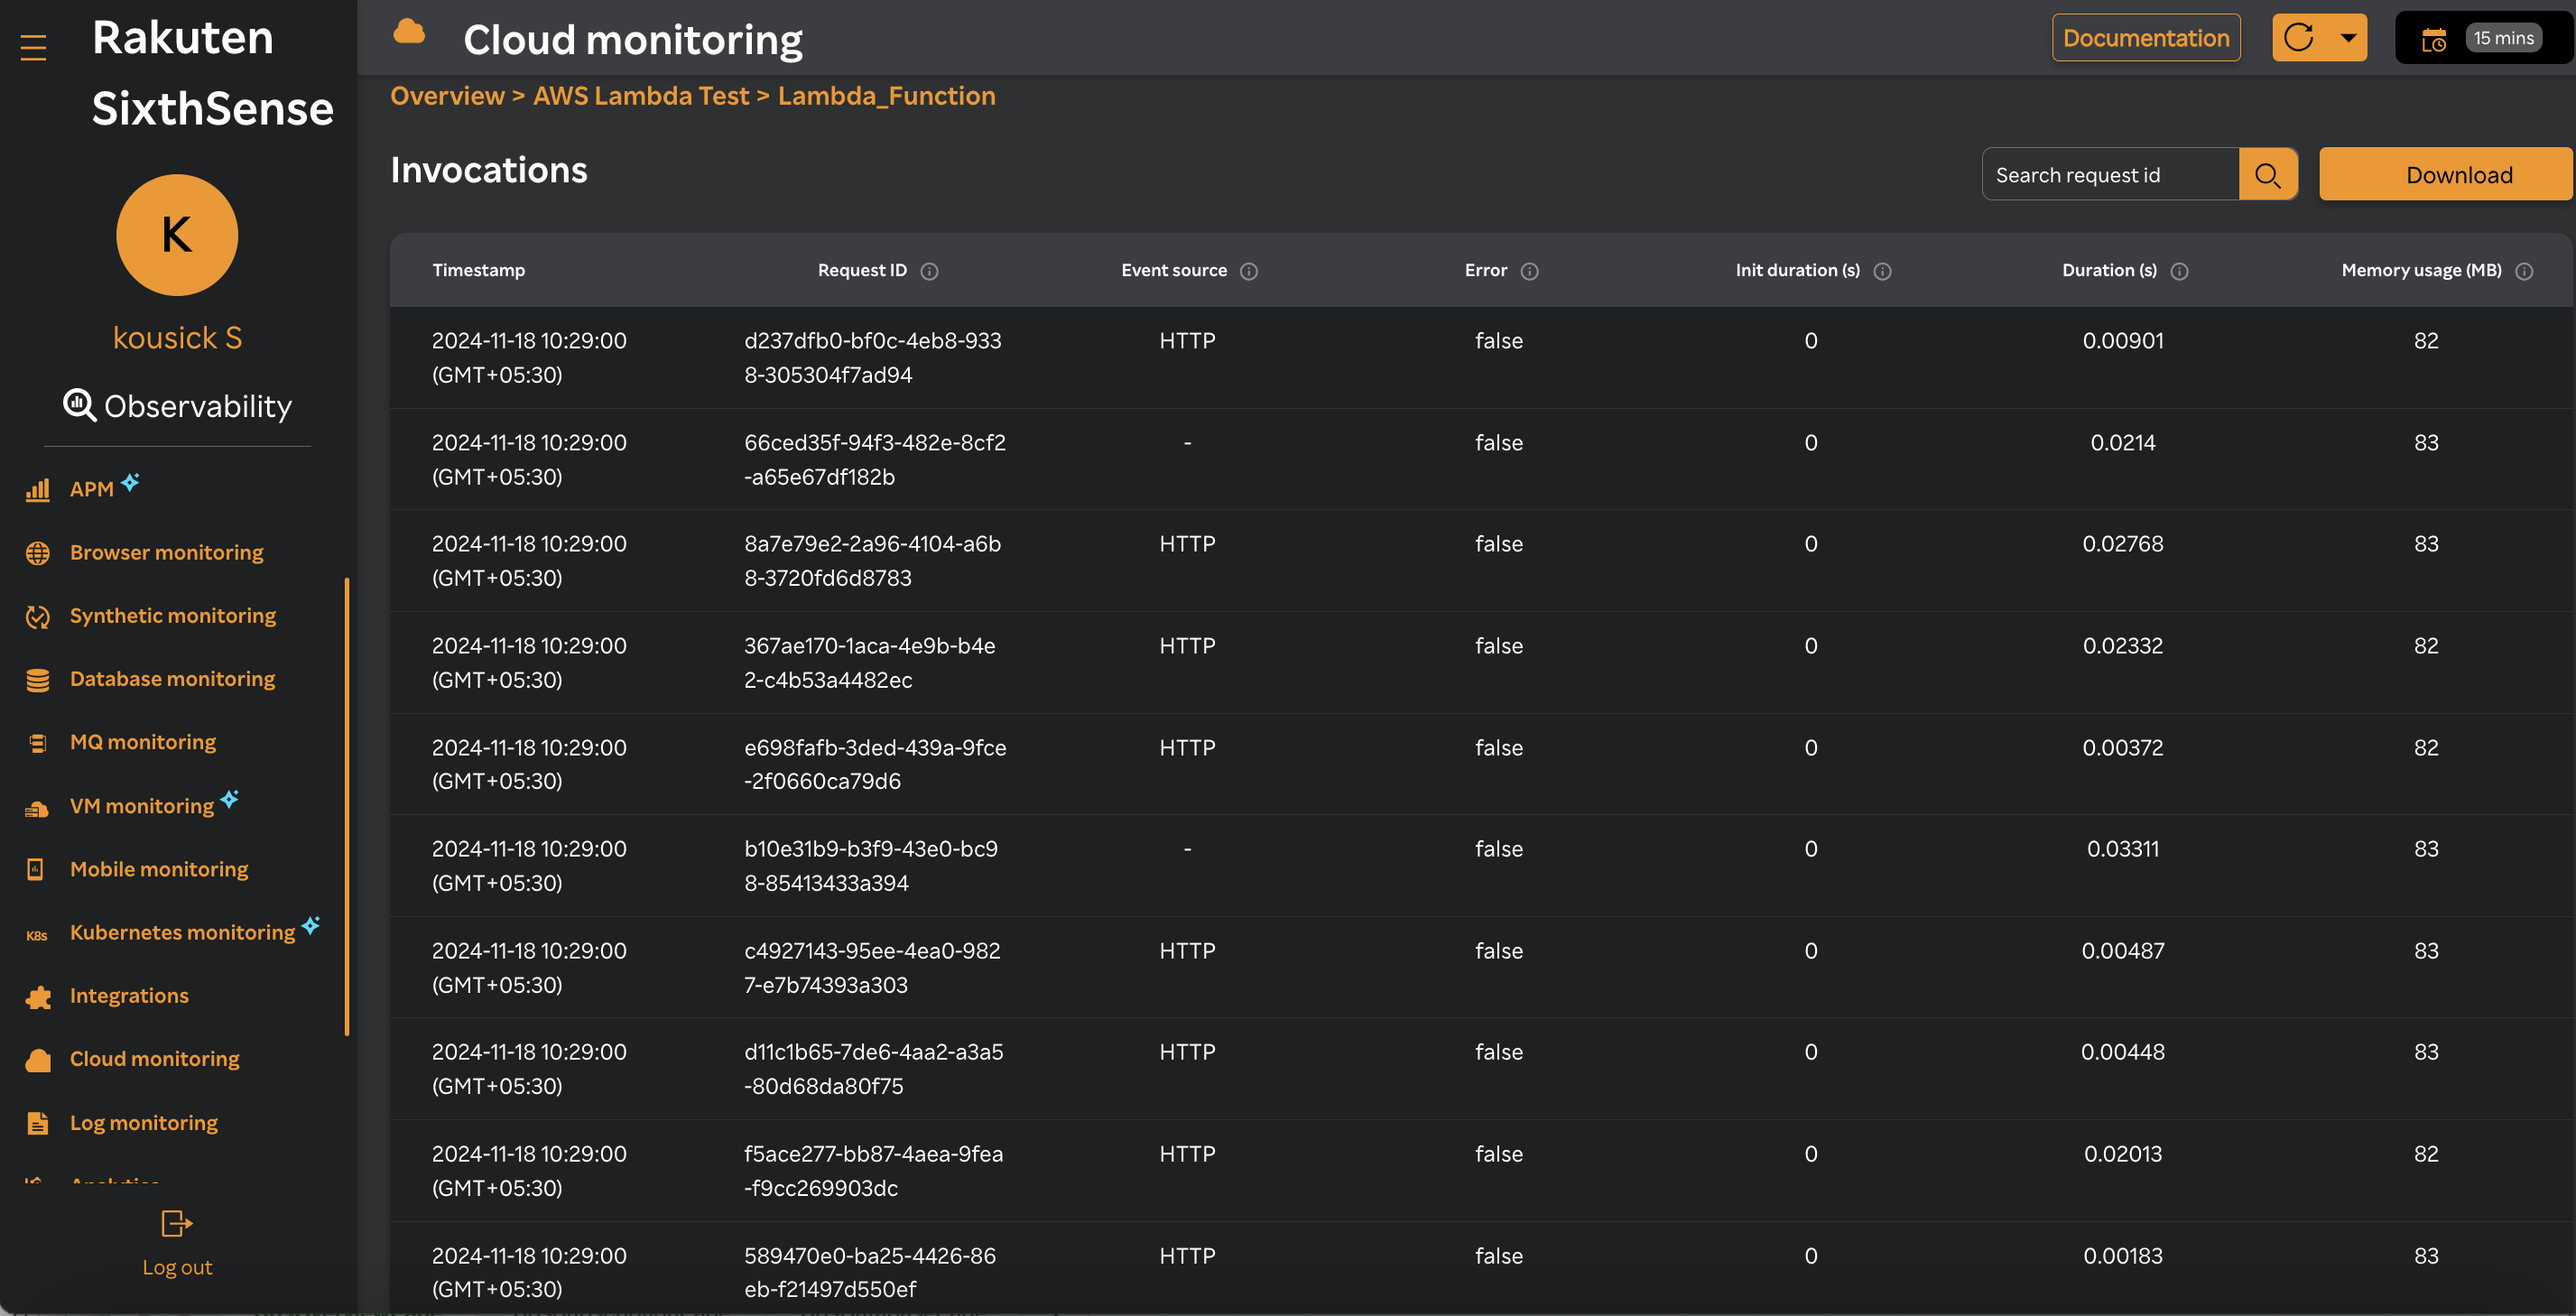Viewport: 2576px width, 1316px height.
Task: Select Mobile monitoring in sidebar
Action: 159,869
